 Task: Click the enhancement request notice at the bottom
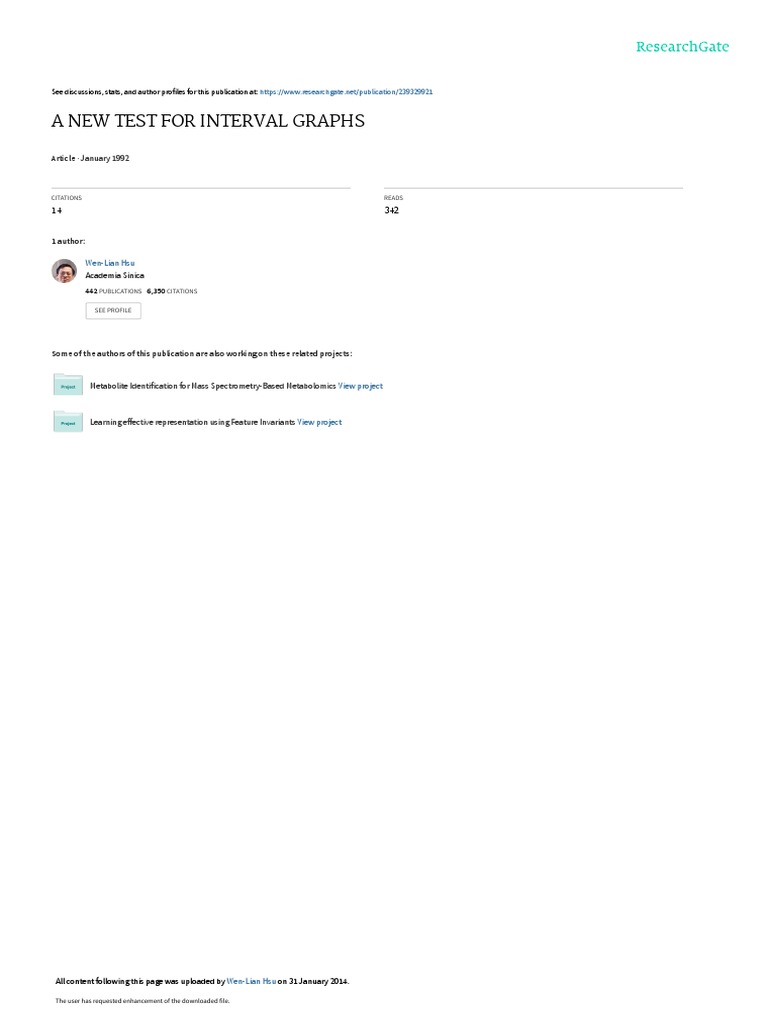point(142,1000)
